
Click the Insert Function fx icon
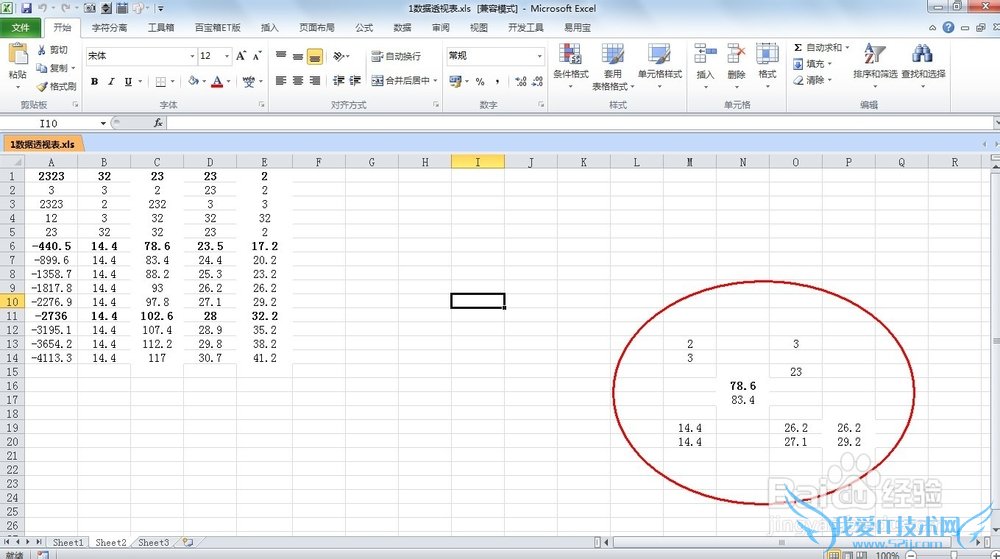[158, 123]
